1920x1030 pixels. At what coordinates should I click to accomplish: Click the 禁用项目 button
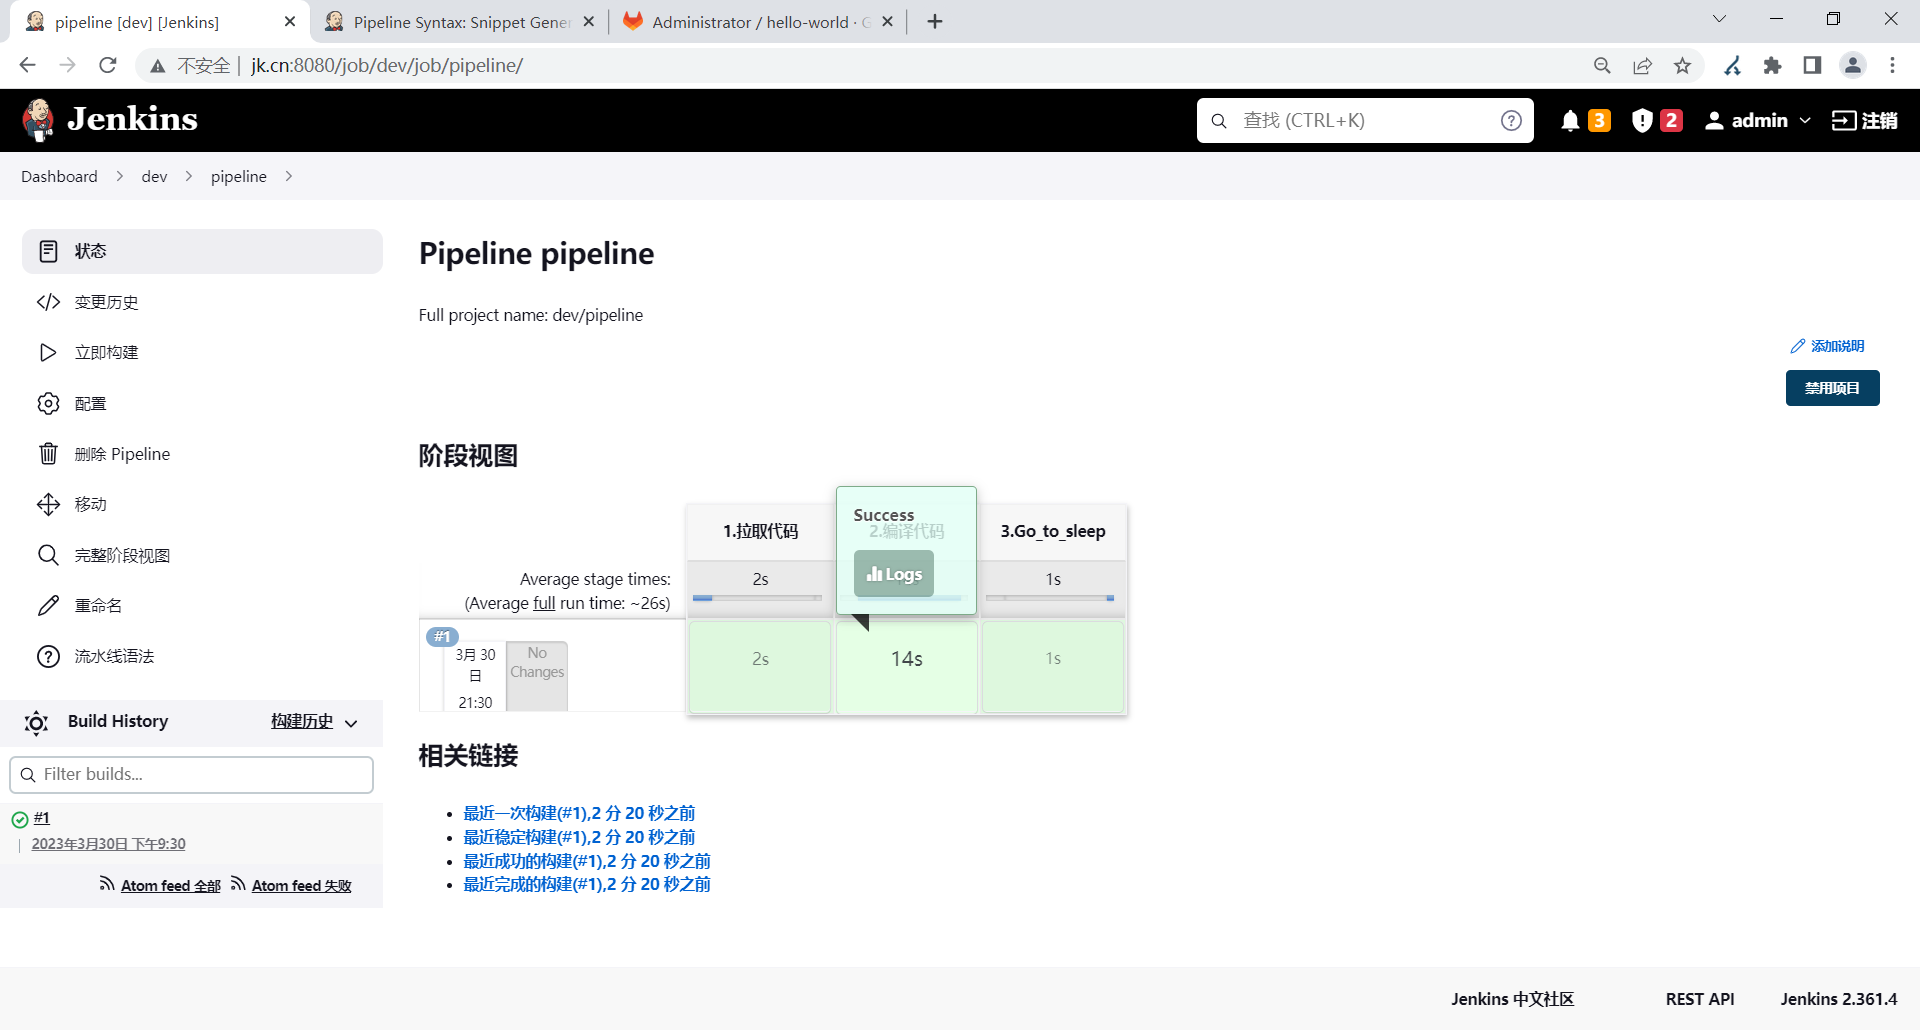point(1832,388)
